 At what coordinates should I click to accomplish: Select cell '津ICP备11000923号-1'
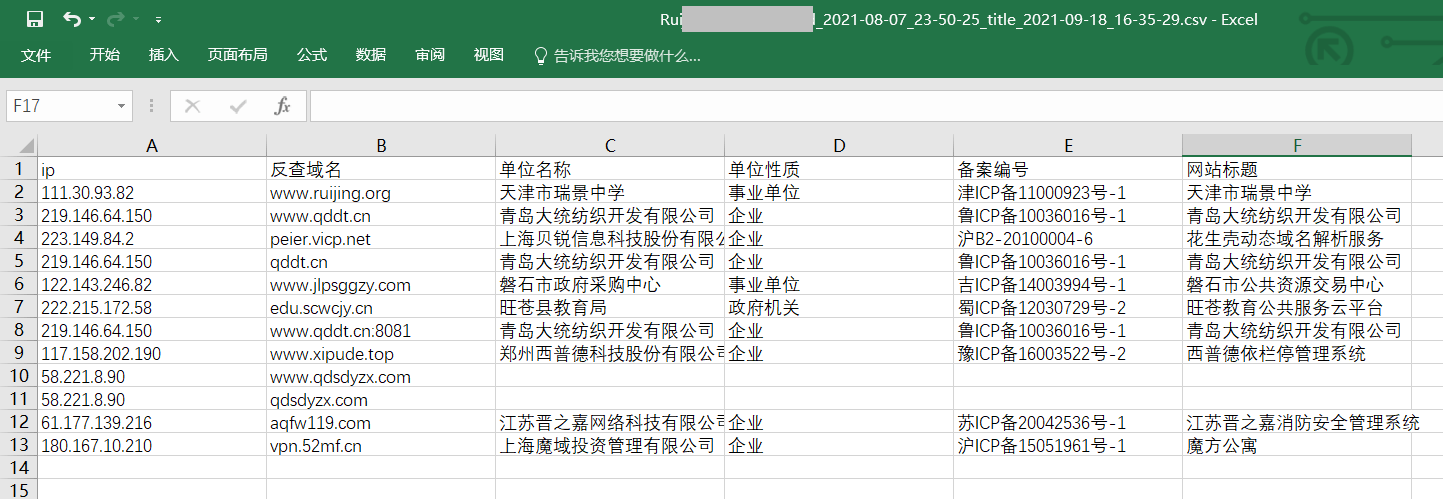1068,192
